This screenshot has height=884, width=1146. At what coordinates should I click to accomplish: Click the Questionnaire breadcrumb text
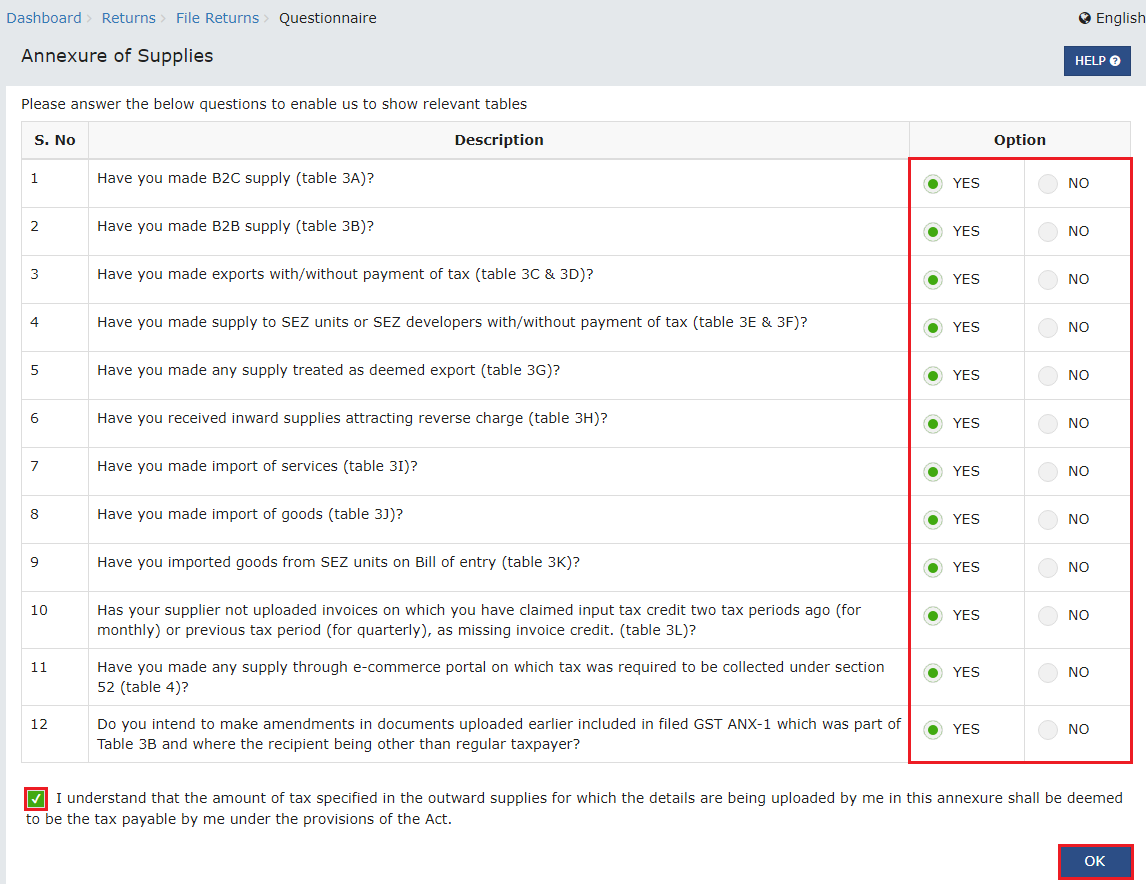327,18
